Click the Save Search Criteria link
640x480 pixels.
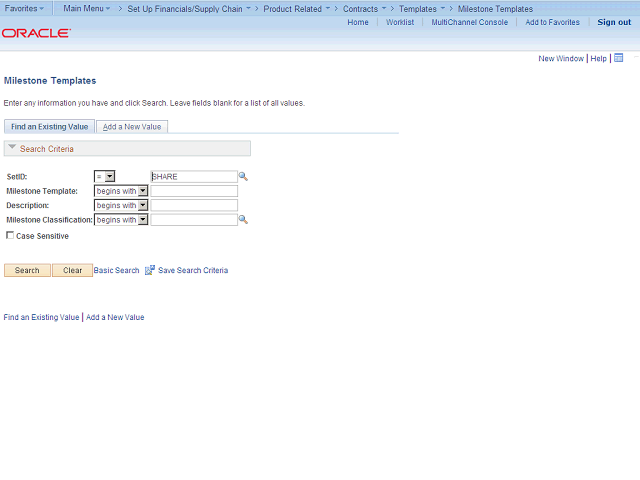click(x=193, y=270)
